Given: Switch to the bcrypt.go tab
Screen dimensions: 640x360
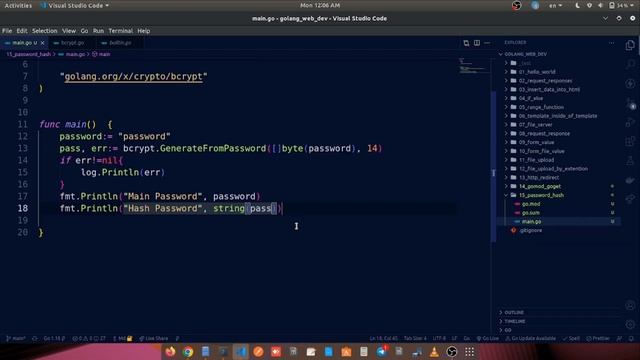Looking at the screenshot, I should (72, 43).
